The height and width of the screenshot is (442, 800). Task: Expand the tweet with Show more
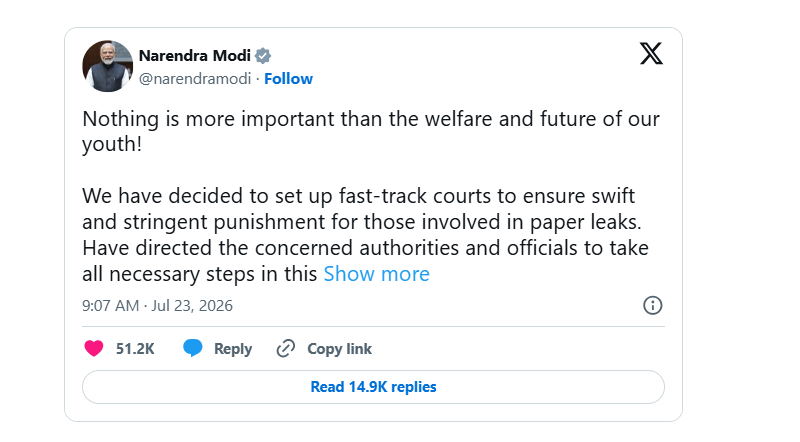click(x=377, y=274)
